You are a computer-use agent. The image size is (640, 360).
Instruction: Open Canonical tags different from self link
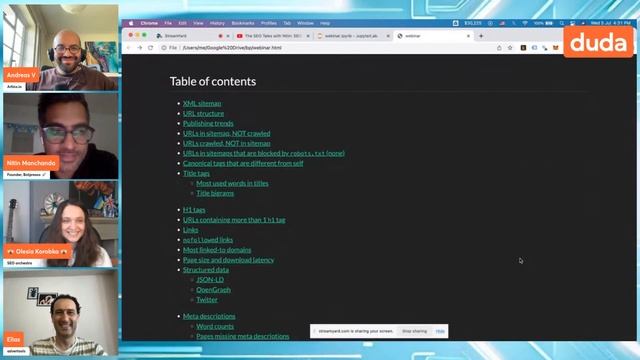coord(243,163)
